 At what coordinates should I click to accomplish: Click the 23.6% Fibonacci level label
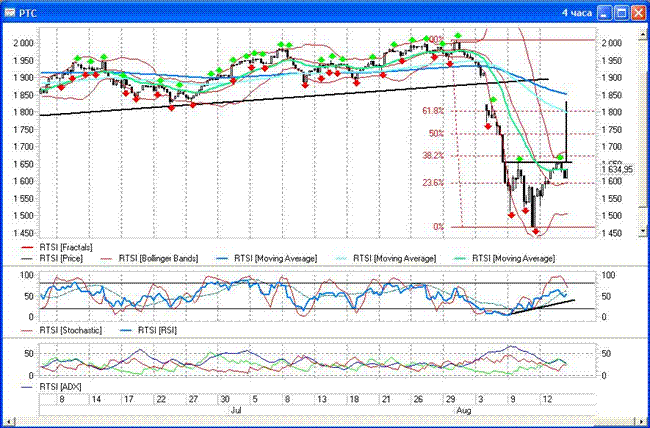coord(433,182)
